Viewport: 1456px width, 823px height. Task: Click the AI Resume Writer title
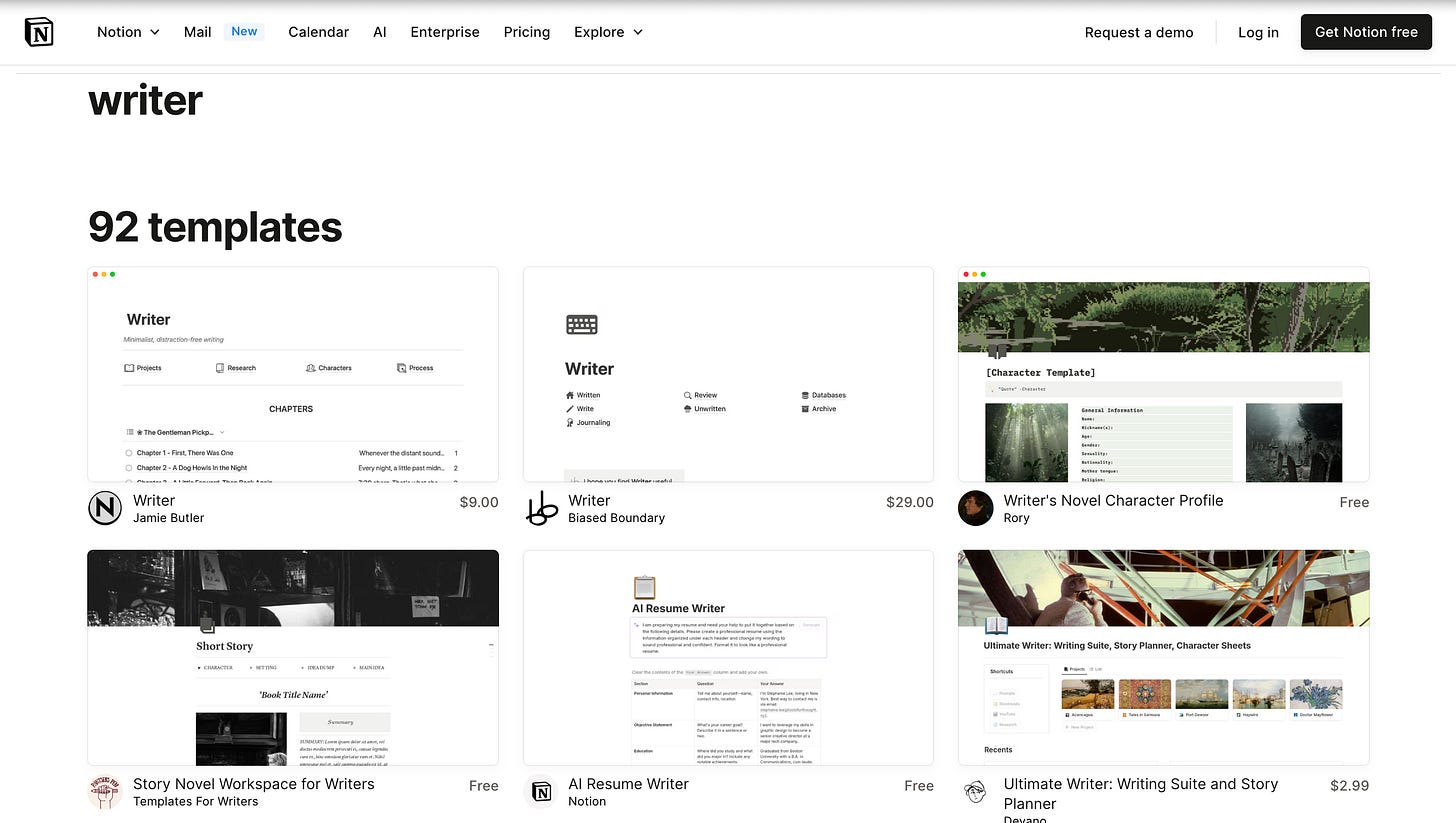[x=628, y=784]
